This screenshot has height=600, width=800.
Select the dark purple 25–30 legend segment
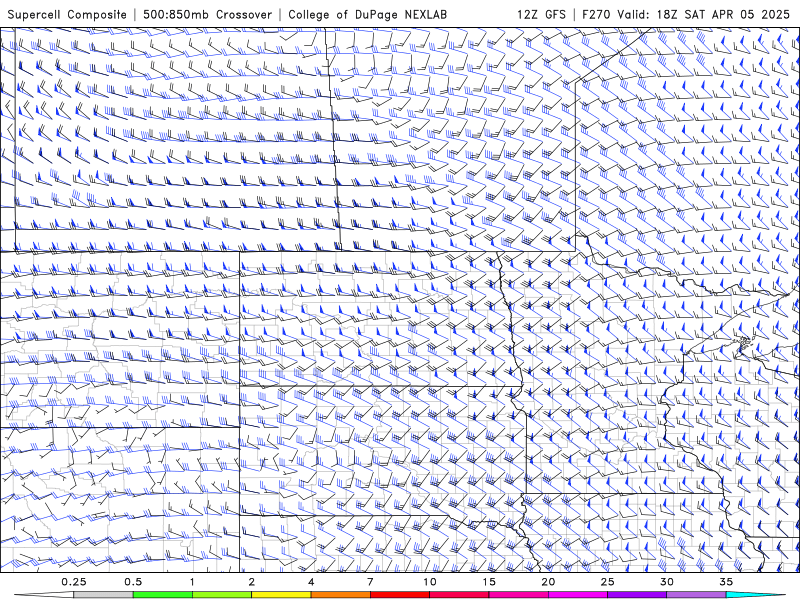(637, 595)
